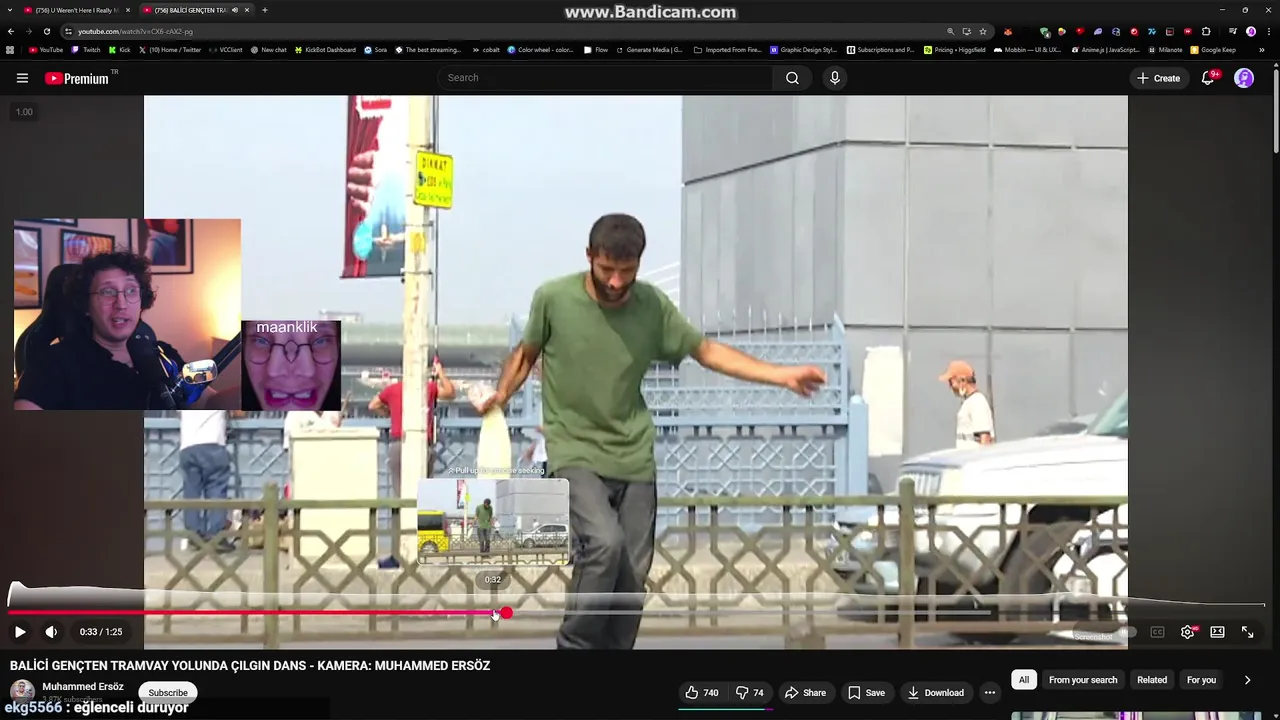Open the YouTube hamburger guide menu

coord(22,78)
